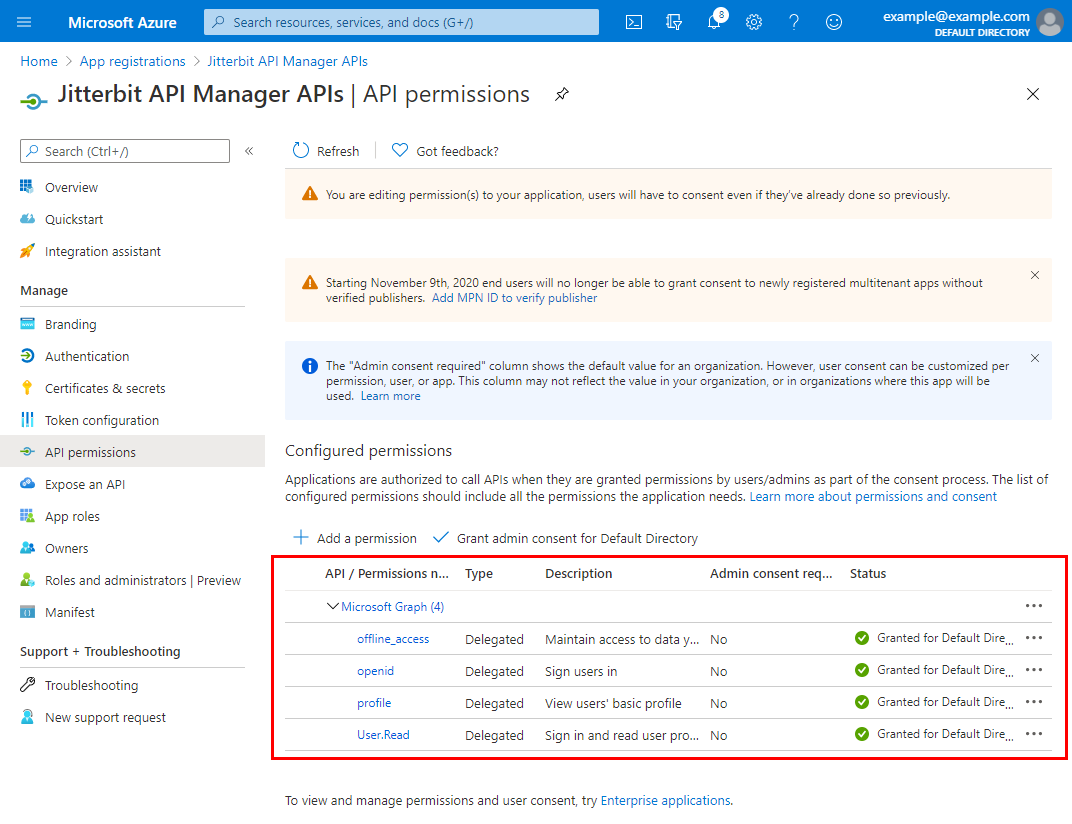Open more options for User.Read row

(x=1034, y=734)
